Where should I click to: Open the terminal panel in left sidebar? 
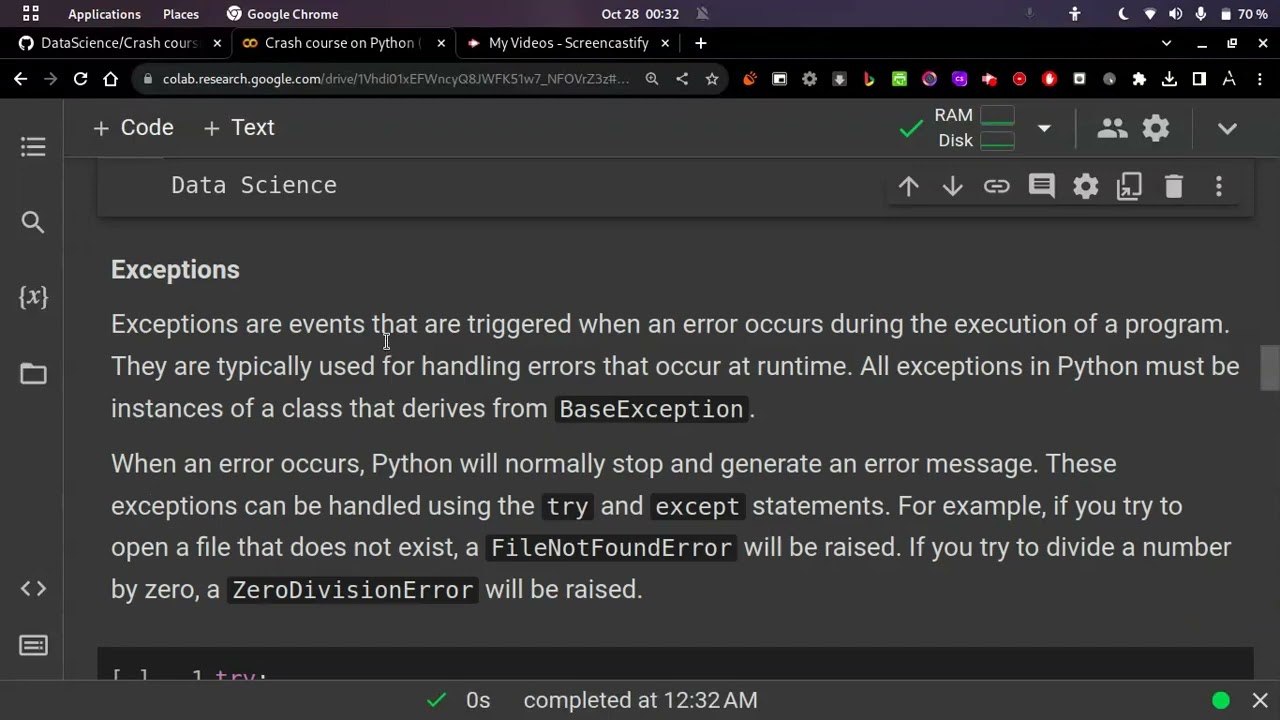[x=33, y=646]
